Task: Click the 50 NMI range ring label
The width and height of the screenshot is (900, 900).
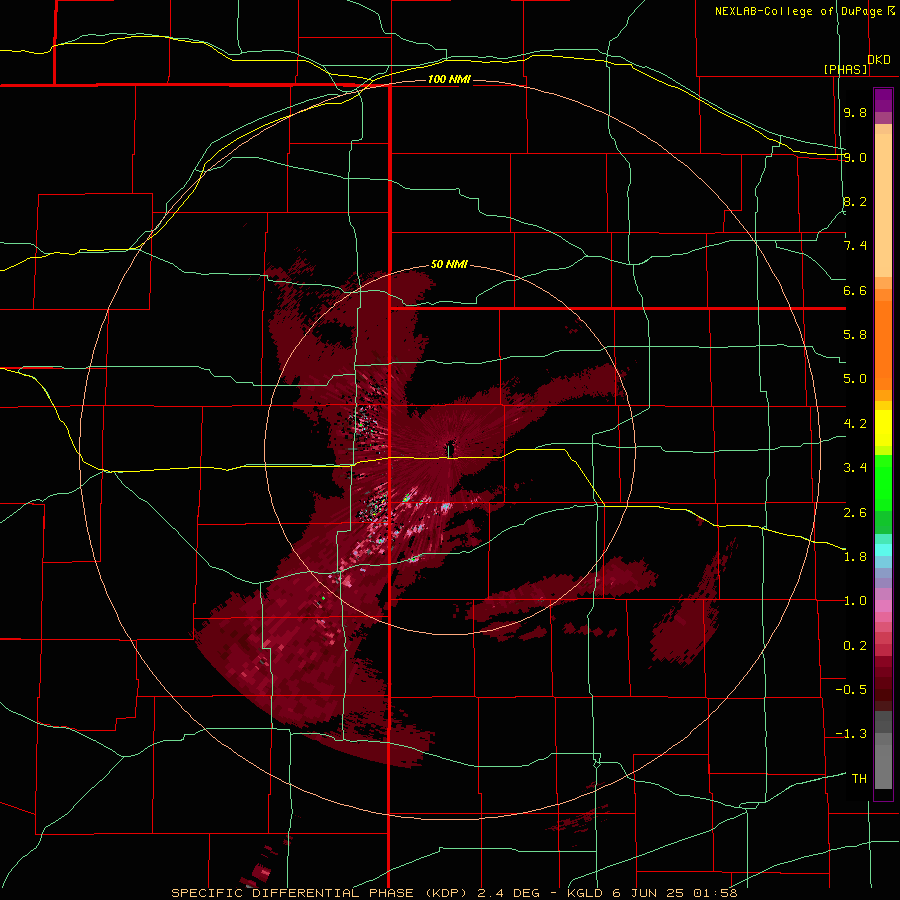Action: [x=449, y=265]
